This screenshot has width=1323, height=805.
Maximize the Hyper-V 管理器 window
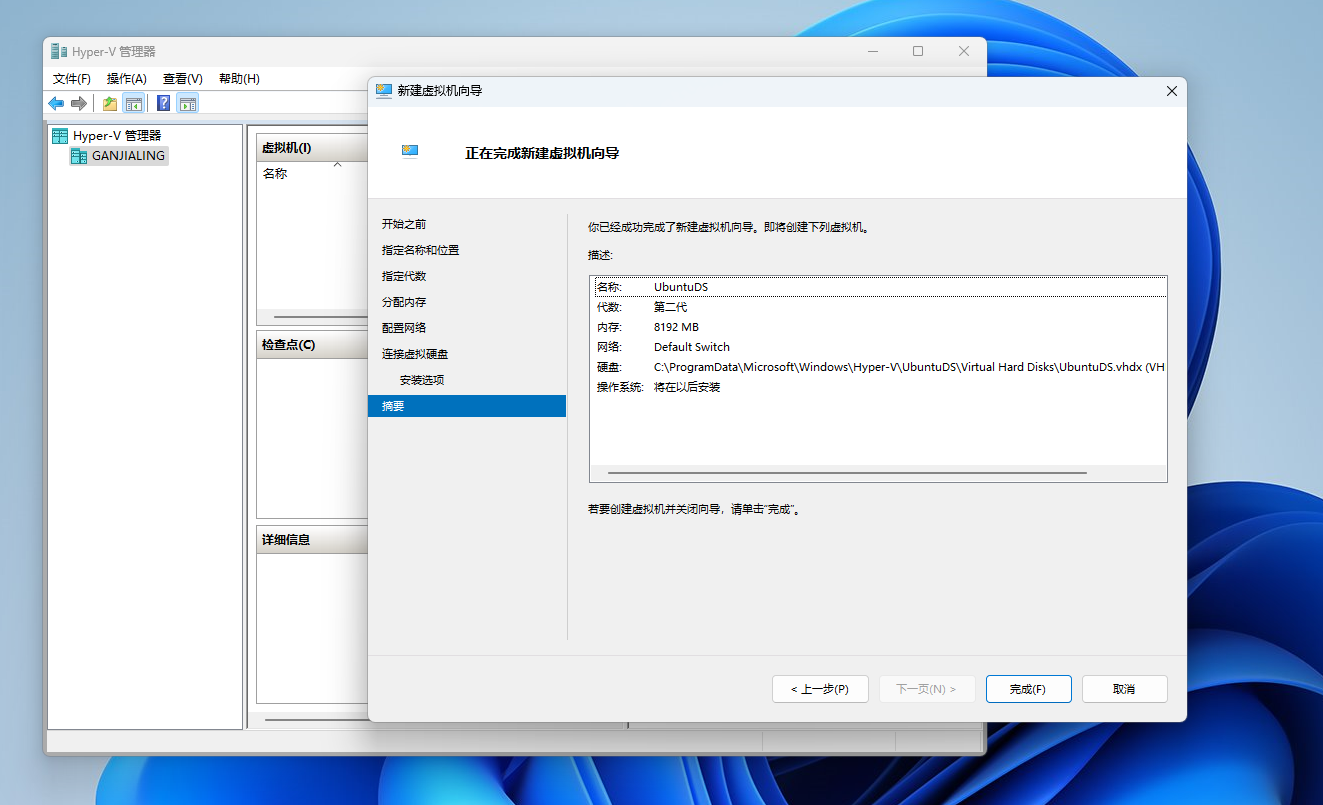click(x=918, y=51)
